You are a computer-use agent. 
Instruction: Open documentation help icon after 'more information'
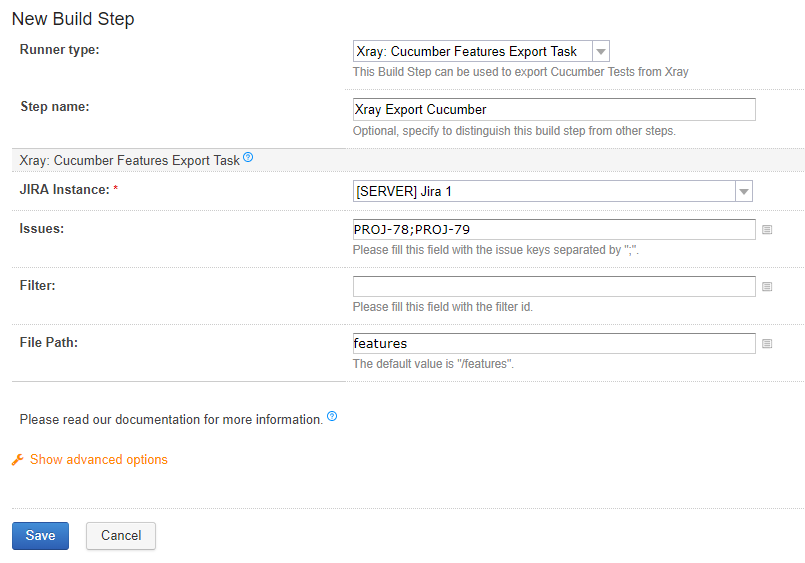click(x=332, y=416)
